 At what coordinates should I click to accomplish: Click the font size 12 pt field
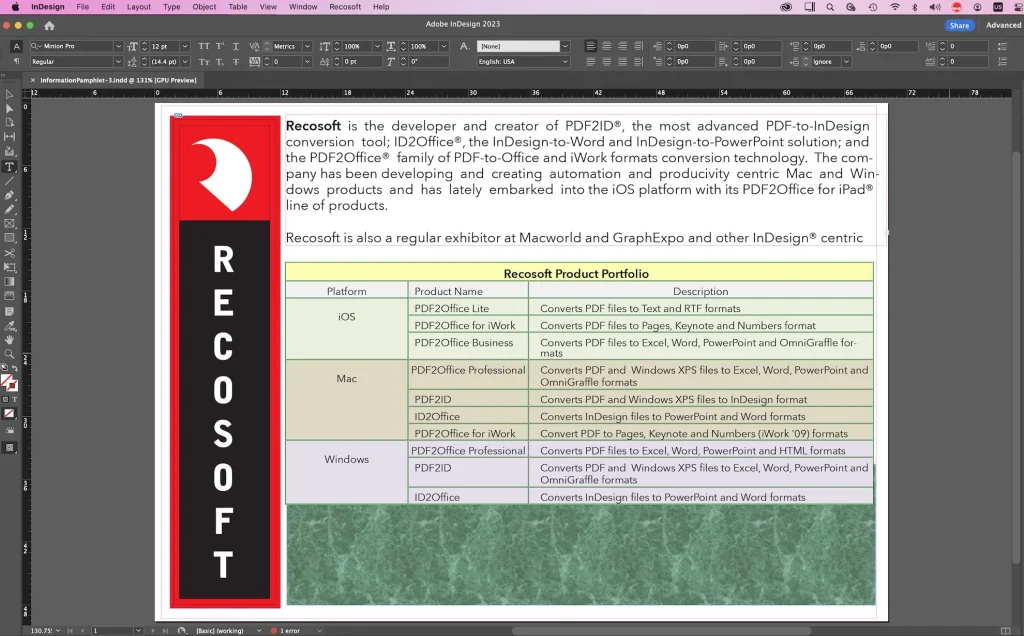click(x=164, y=46)
